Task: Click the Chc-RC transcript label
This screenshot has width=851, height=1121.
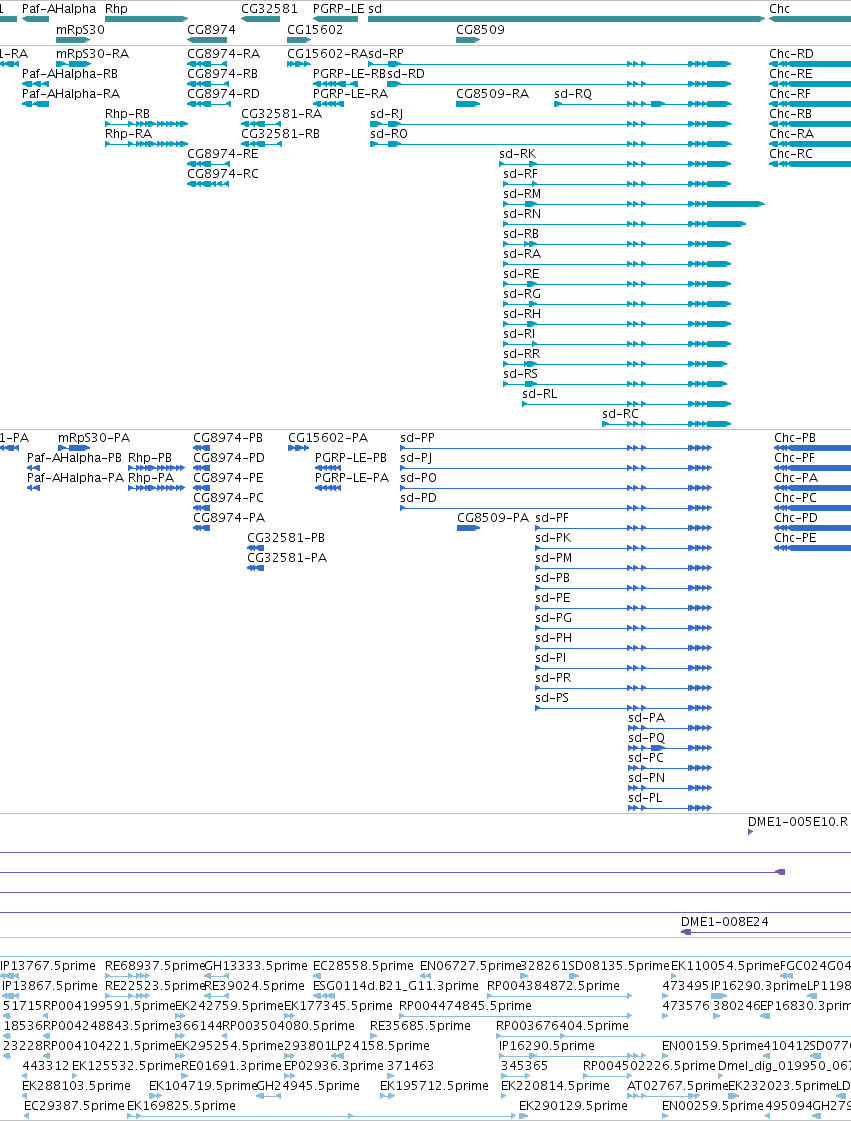Action: pos(790,154)
